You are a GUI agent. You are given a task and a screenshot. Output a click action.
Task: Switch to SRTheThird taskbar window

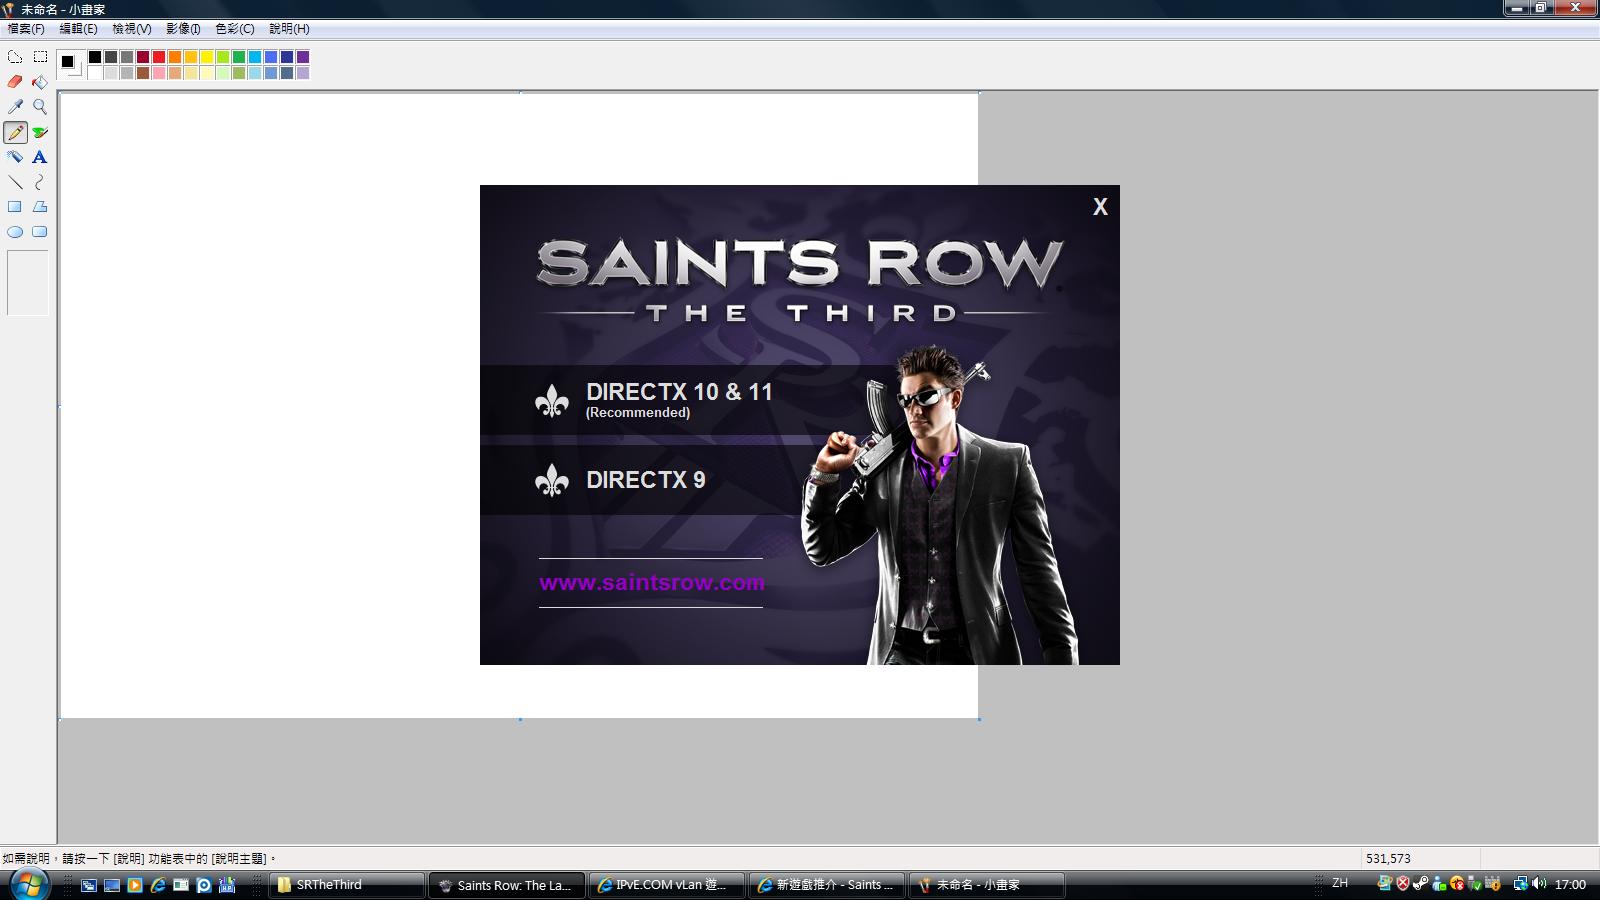(x=346, y=885)
